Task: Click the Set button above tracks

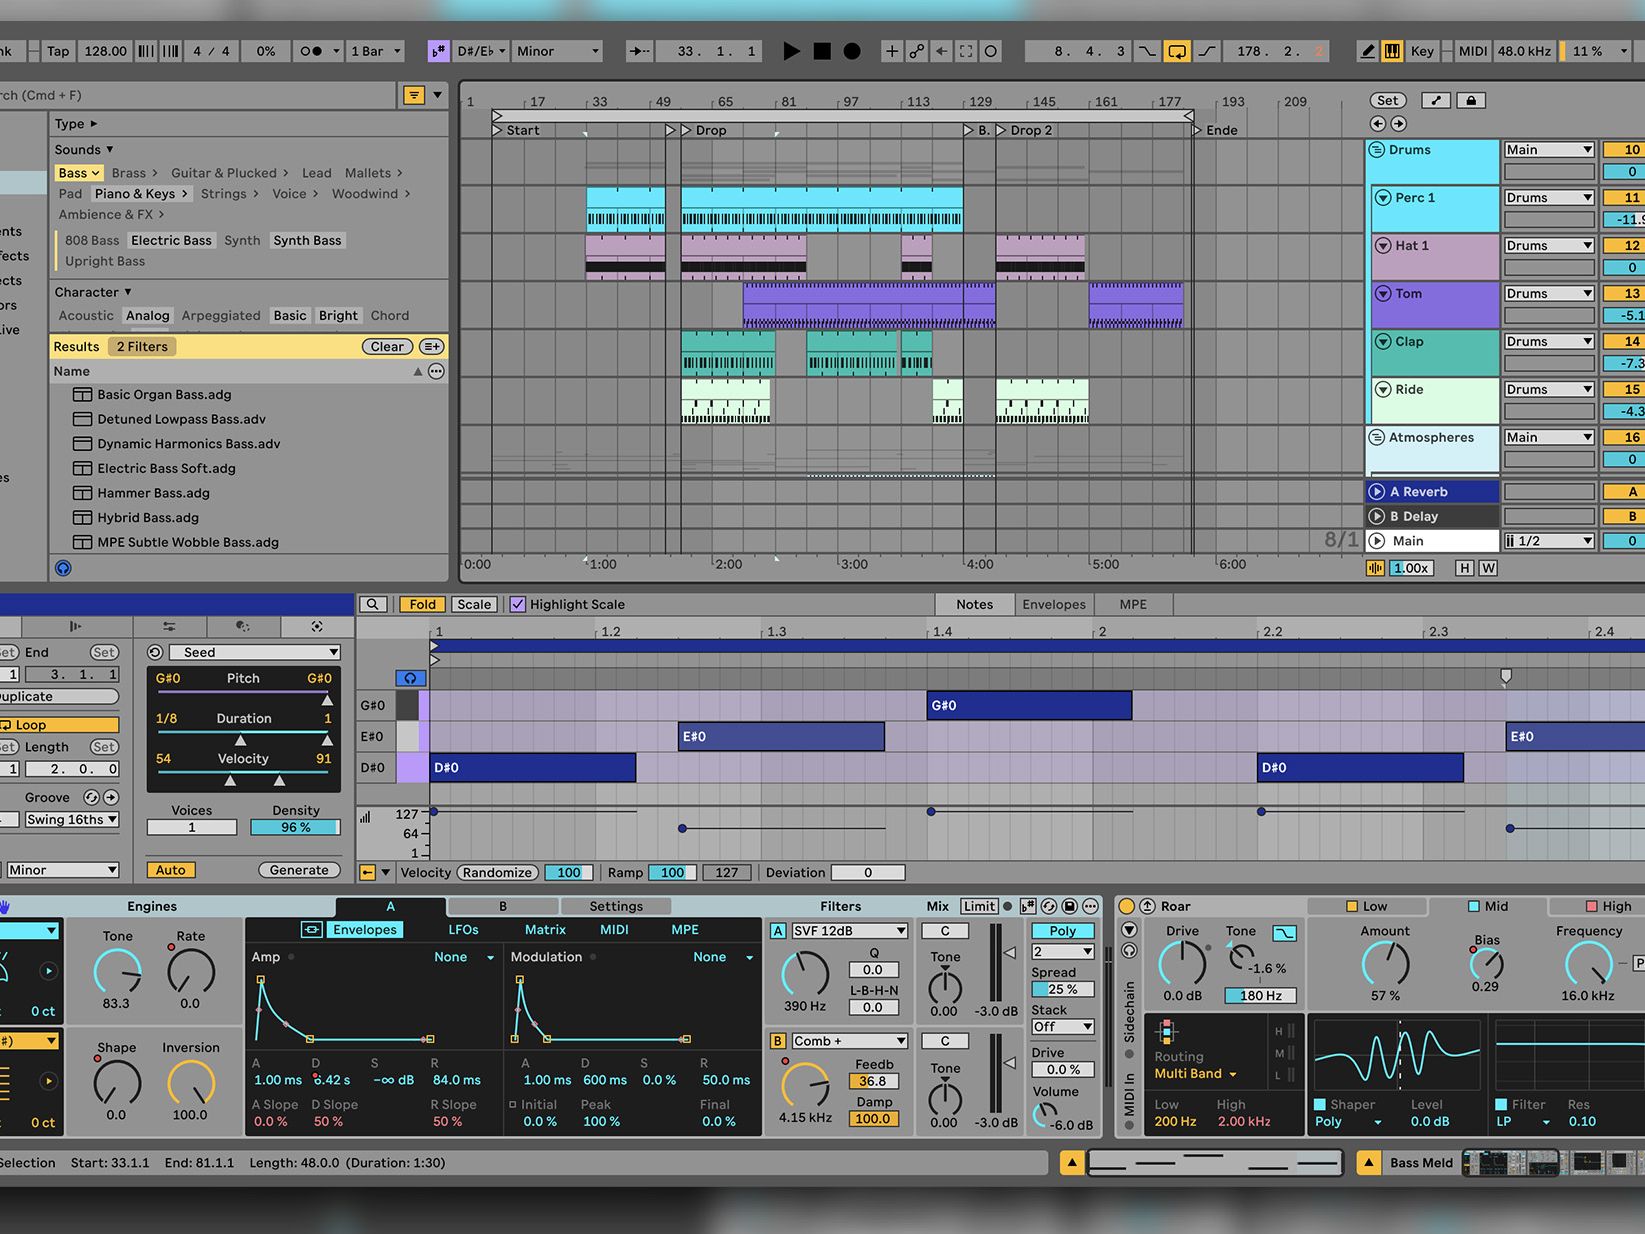Action: pos(1387,100)
